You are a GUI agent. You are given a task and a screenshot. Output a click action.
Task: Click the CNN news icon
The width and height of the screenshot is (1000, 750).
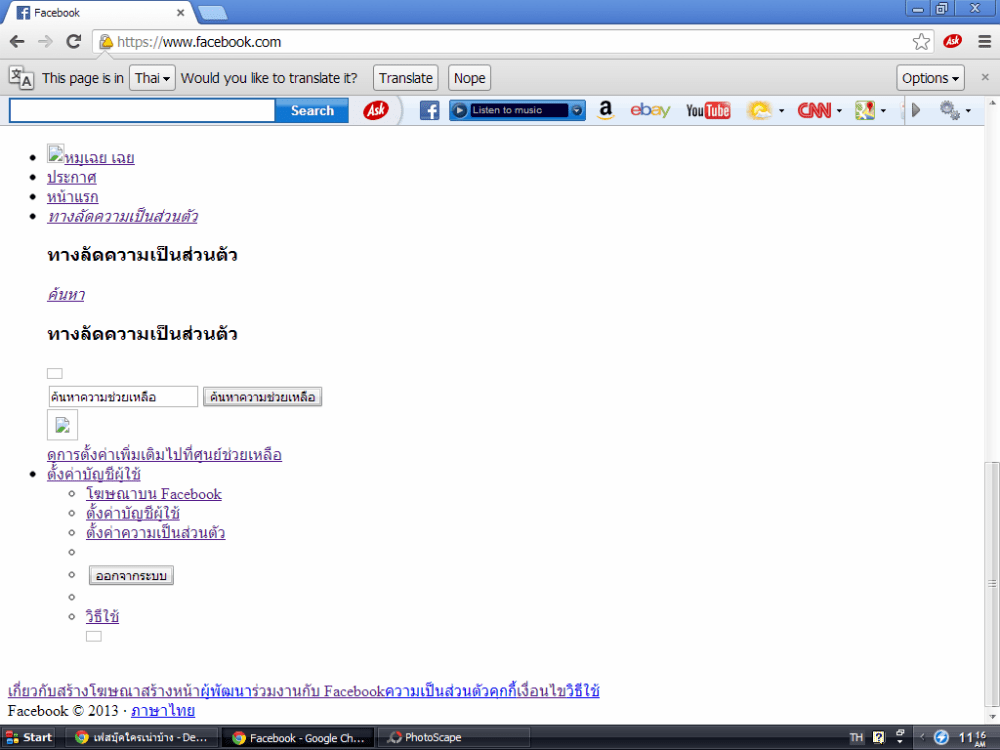click(x=814, y=110)
